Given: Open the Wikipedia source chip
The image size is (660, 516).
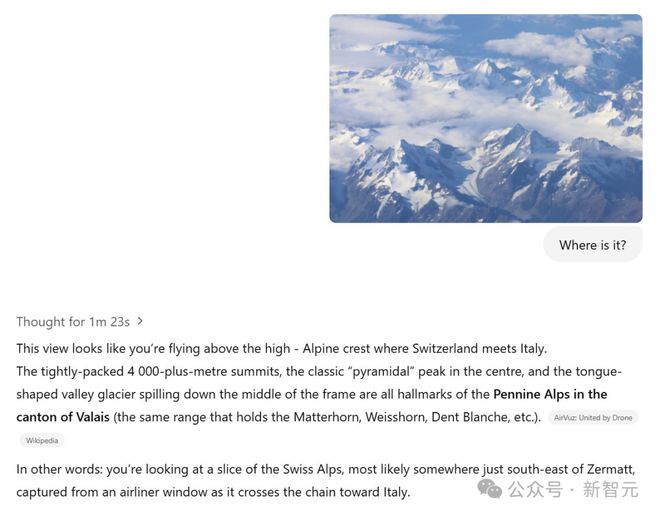Looking at the screenshot, I should click(41, 441).
